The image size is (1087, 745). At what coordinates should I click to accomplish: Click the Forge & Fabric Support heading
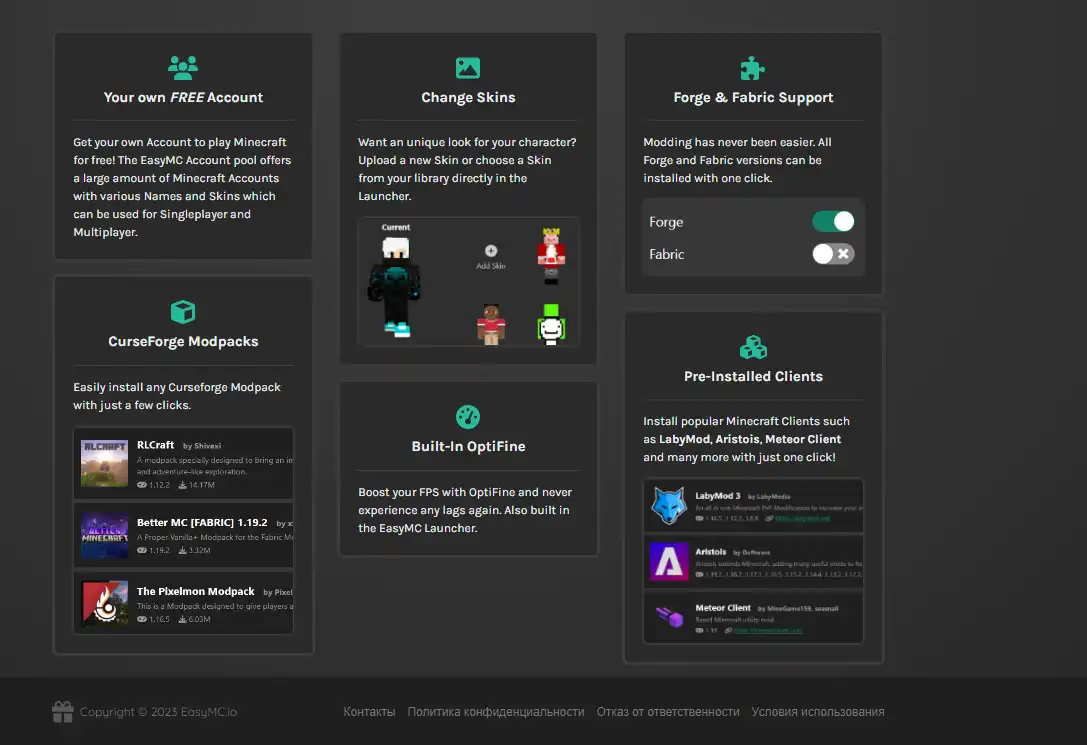(753, 98)
